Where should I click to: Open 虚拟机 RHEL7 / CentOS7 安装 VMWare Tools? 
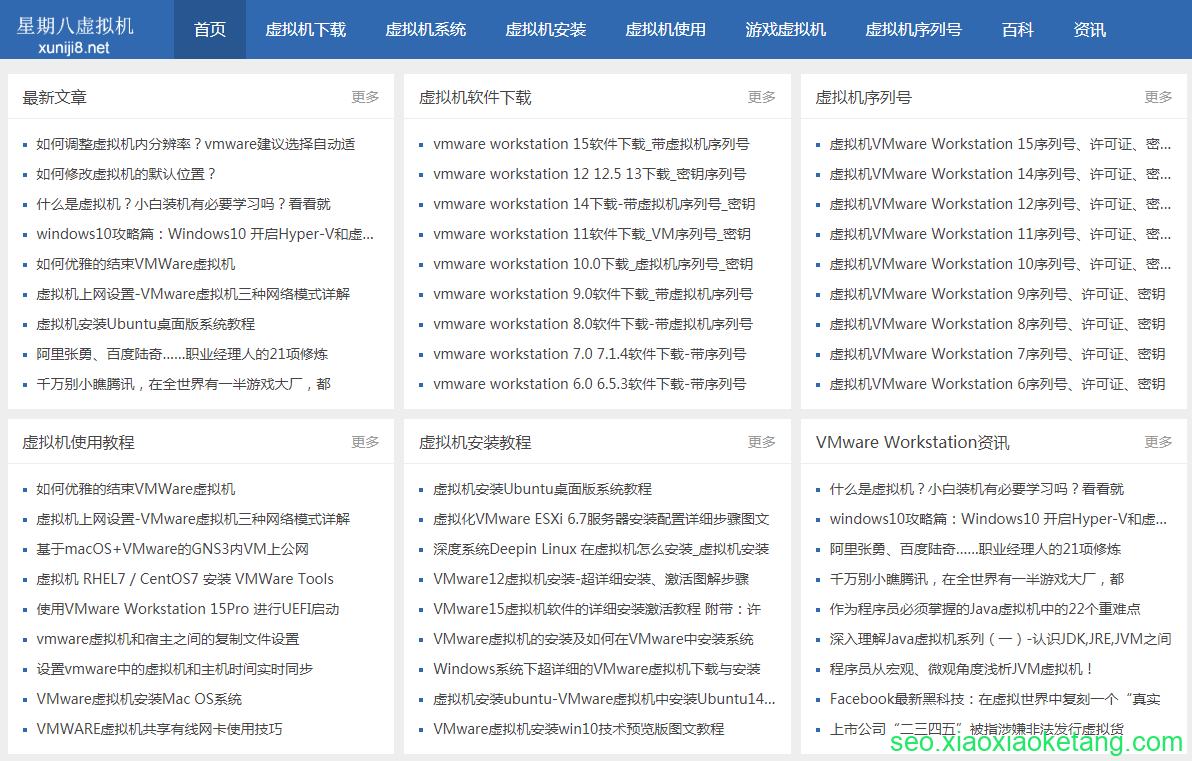click(185, 579)
